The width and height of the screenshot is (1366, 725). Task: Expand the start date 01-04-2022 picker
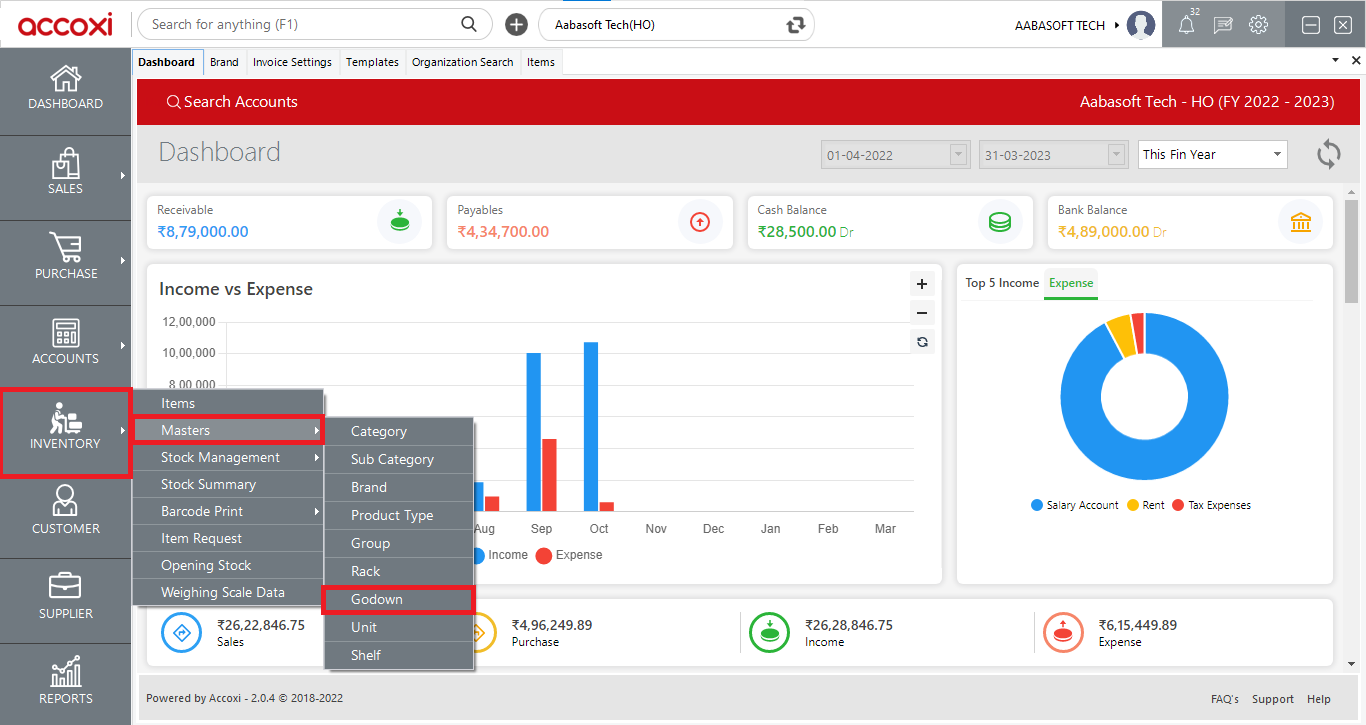coord(959,155)
